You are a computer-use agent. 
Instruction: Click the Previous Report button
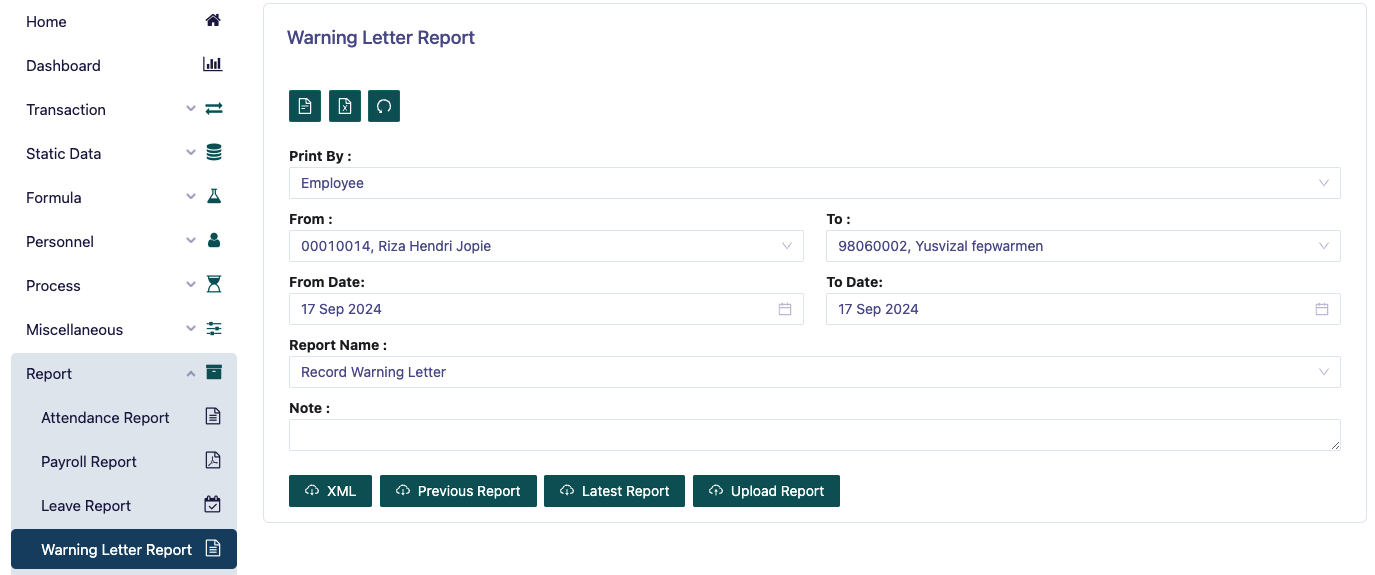458,491
